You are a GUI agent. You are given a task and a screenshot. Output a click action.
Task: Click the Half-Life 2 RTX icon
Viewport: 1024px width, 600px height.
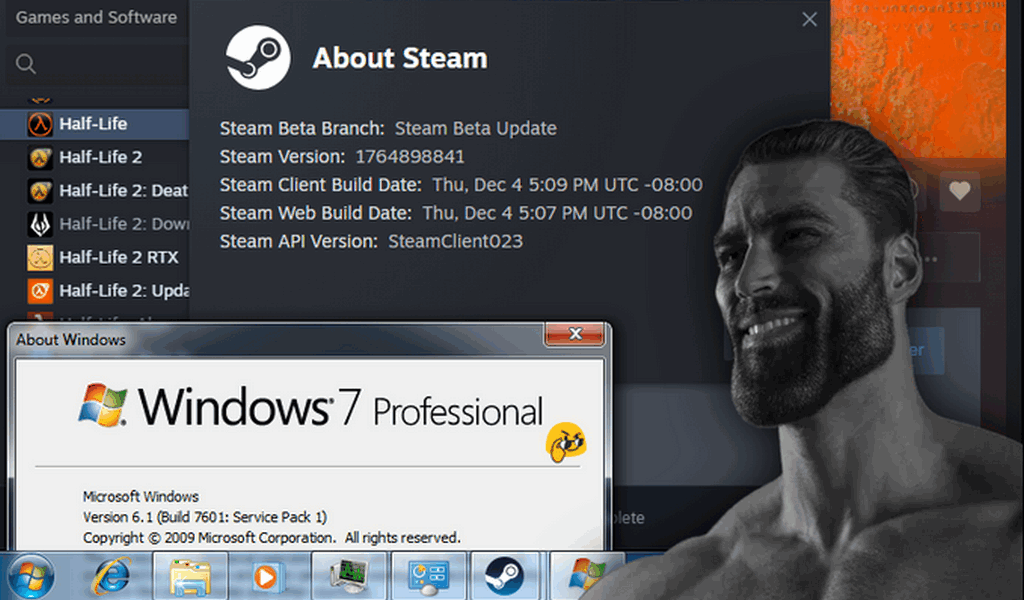pos(40,257)
